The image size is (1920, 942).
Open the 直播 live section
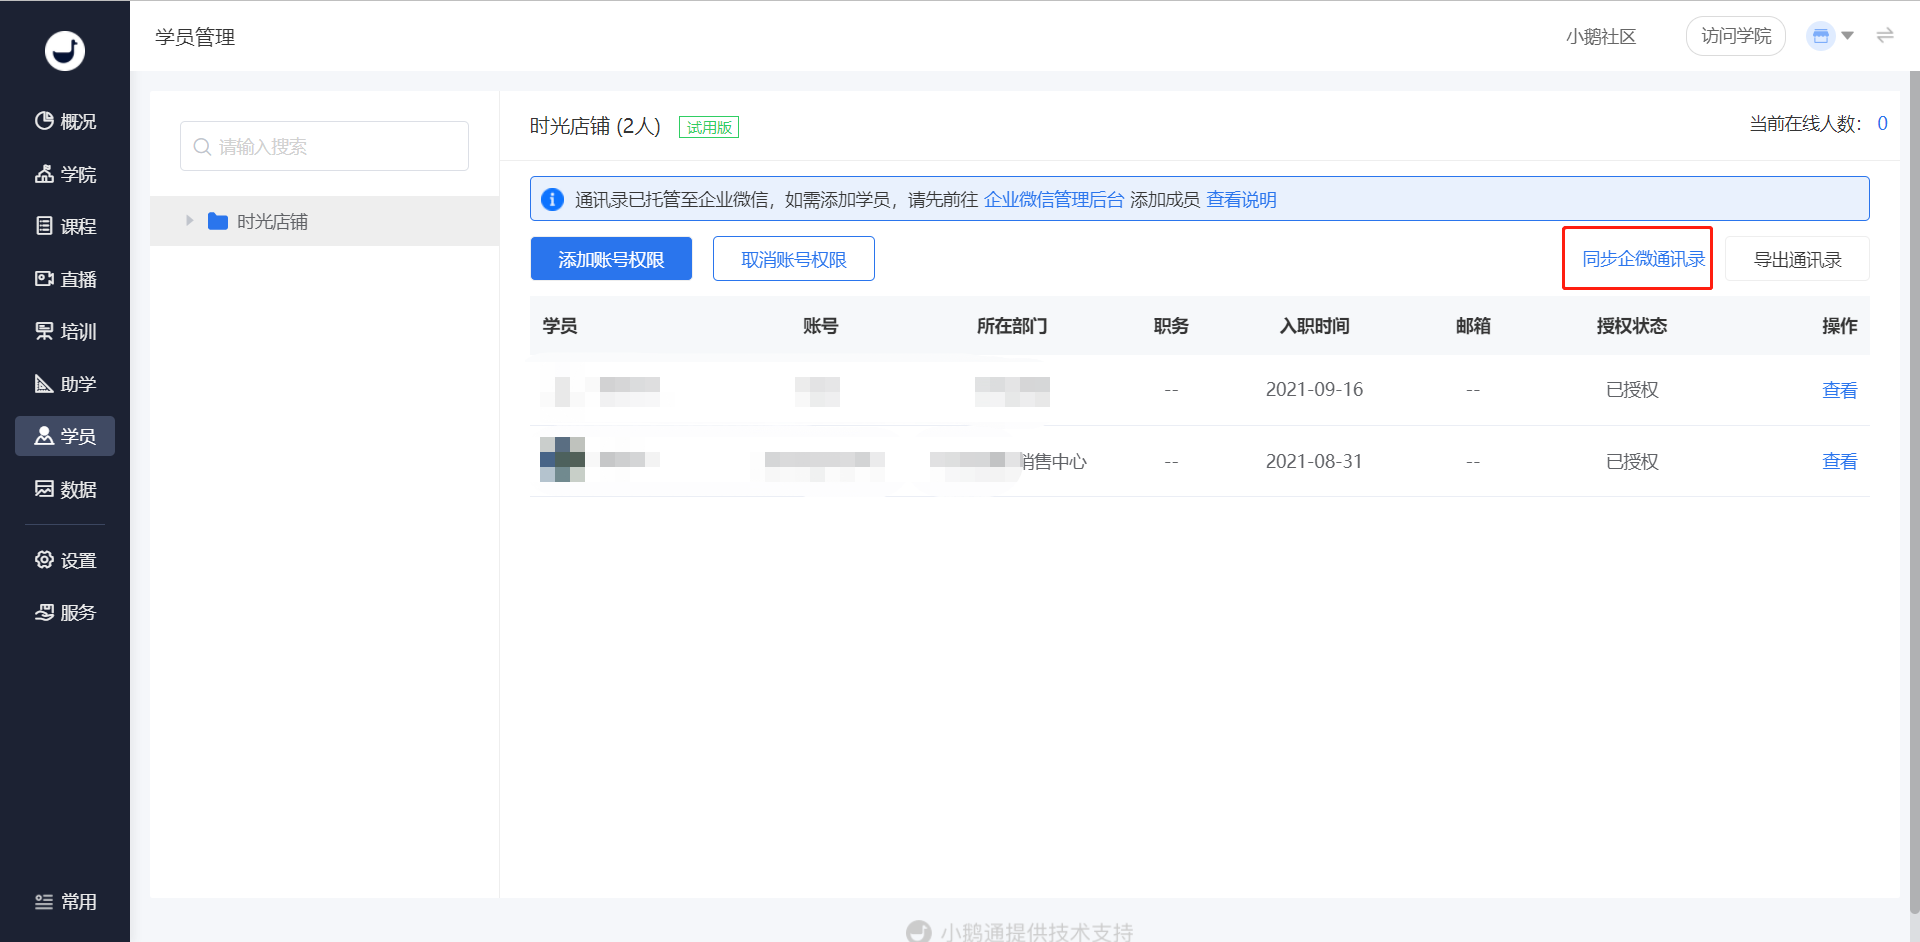pos(65,279)
